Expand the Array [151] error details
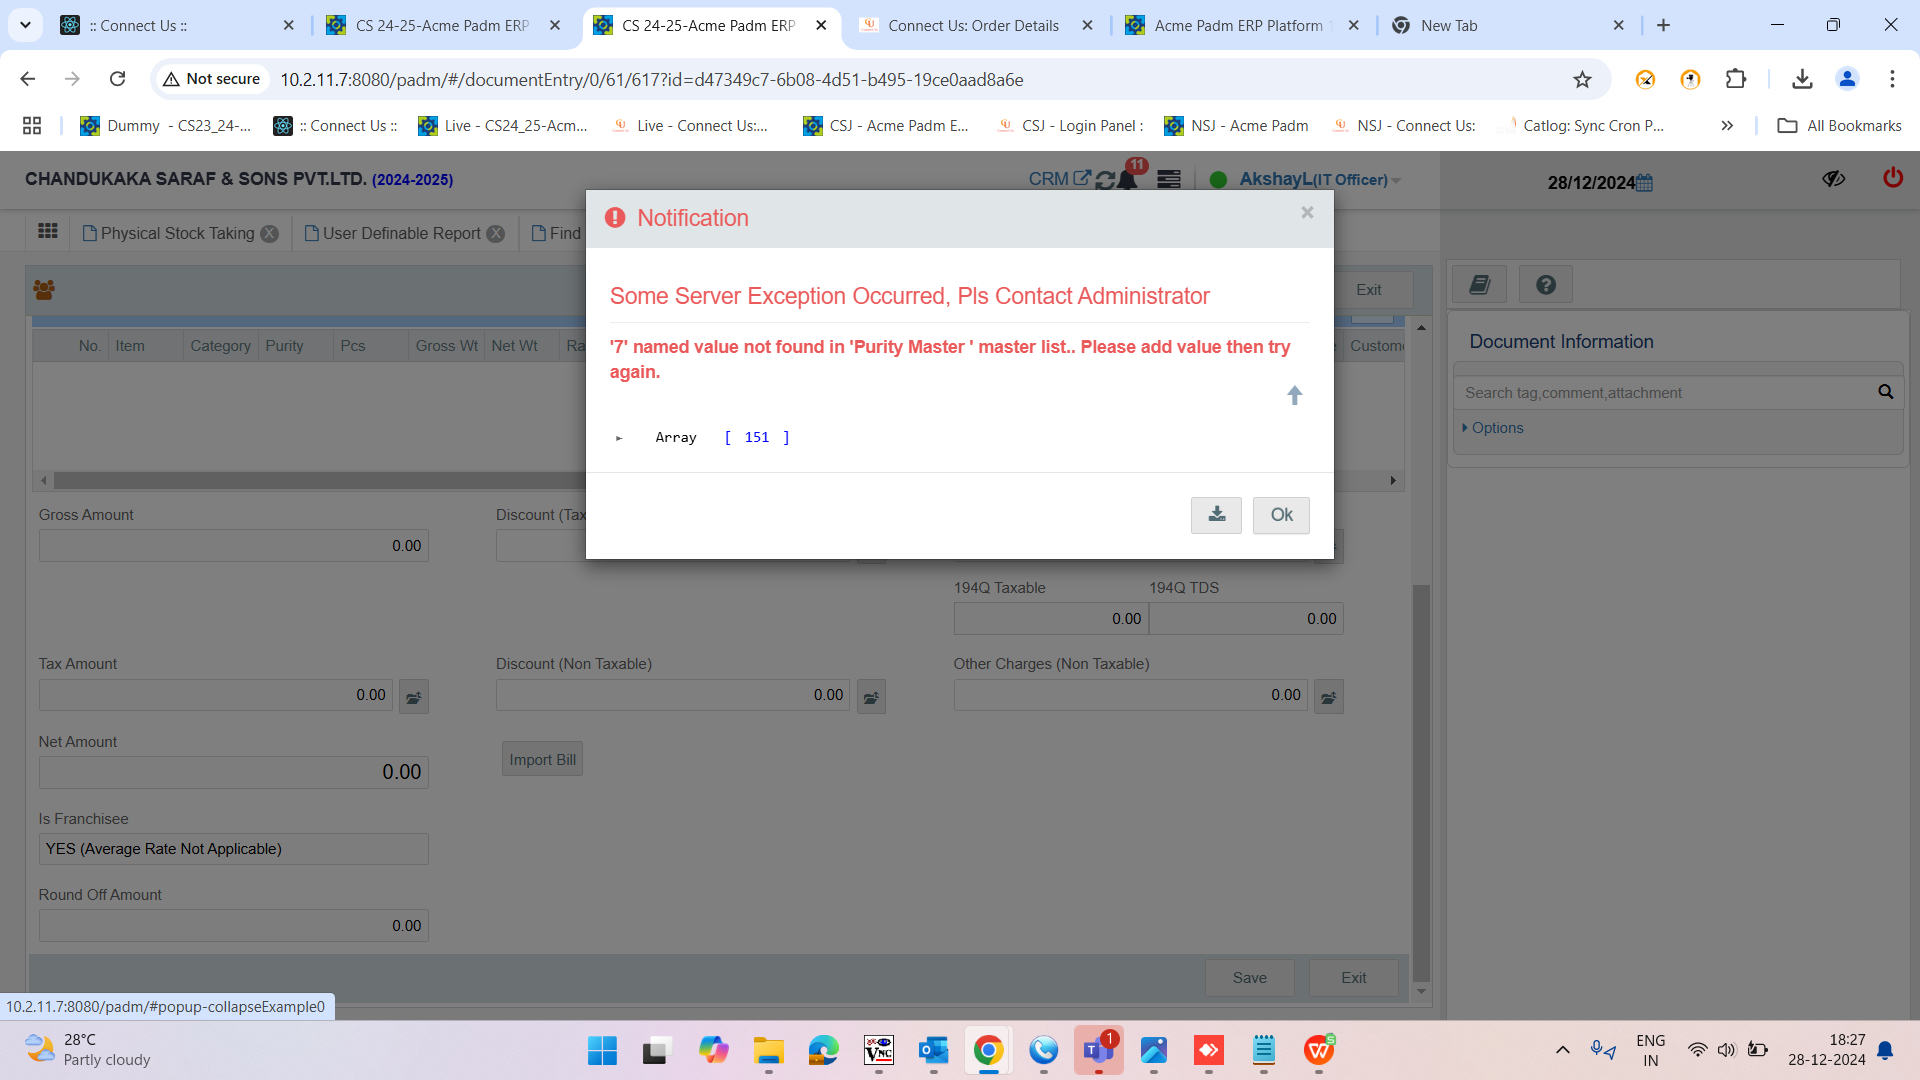This screenshot has height=1080, width=1920. [x=619, y=438]
